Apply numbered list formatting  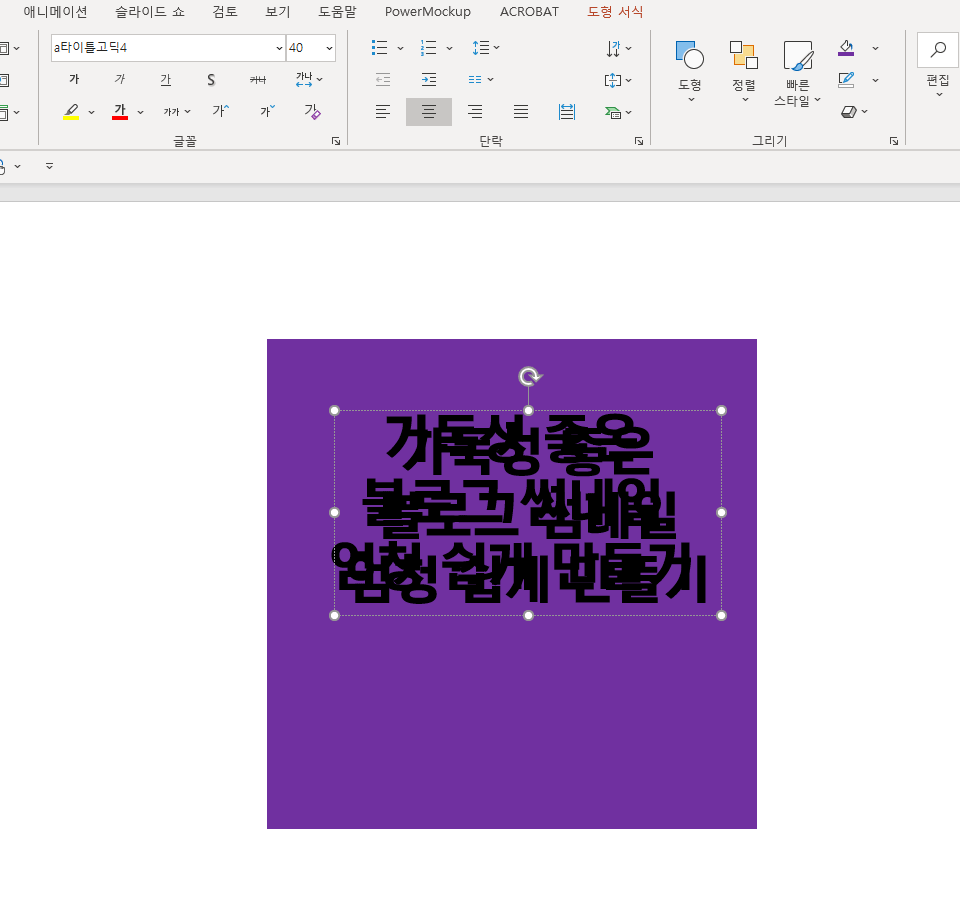tap(429, 48)
